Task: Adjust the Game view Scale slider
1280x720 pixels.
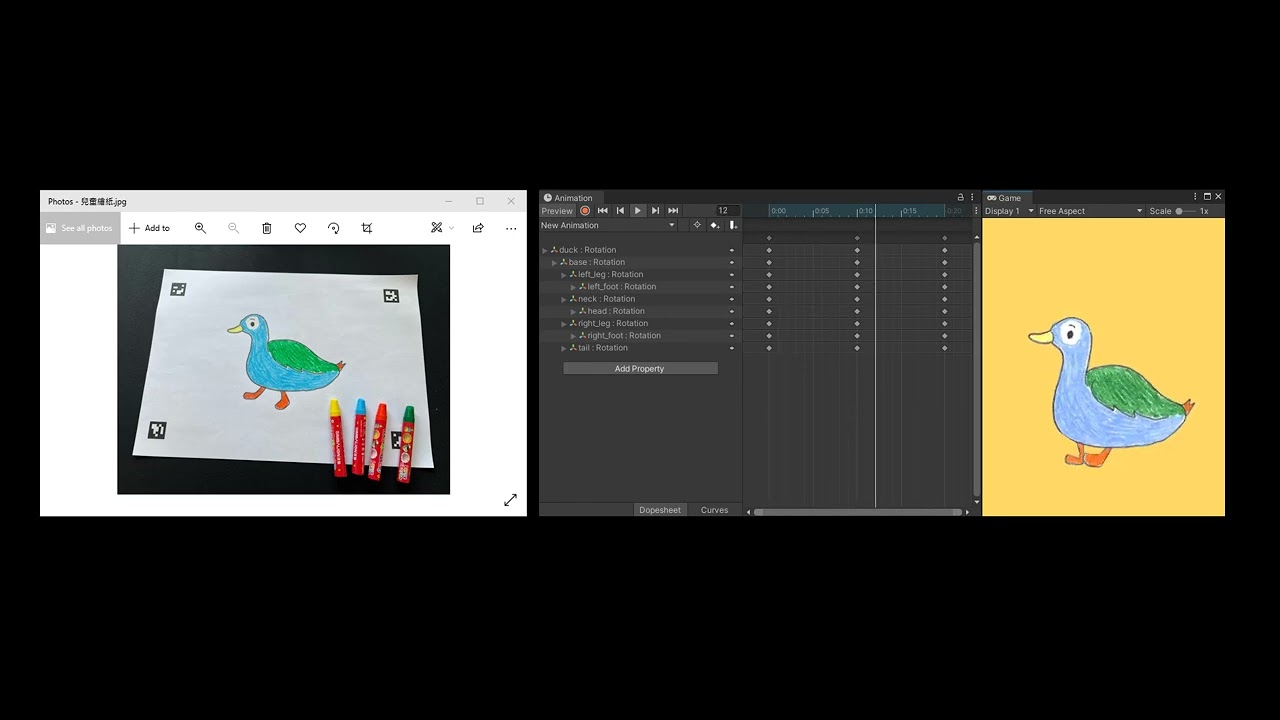Action: pyautogui.click(x=1185, y=211)
